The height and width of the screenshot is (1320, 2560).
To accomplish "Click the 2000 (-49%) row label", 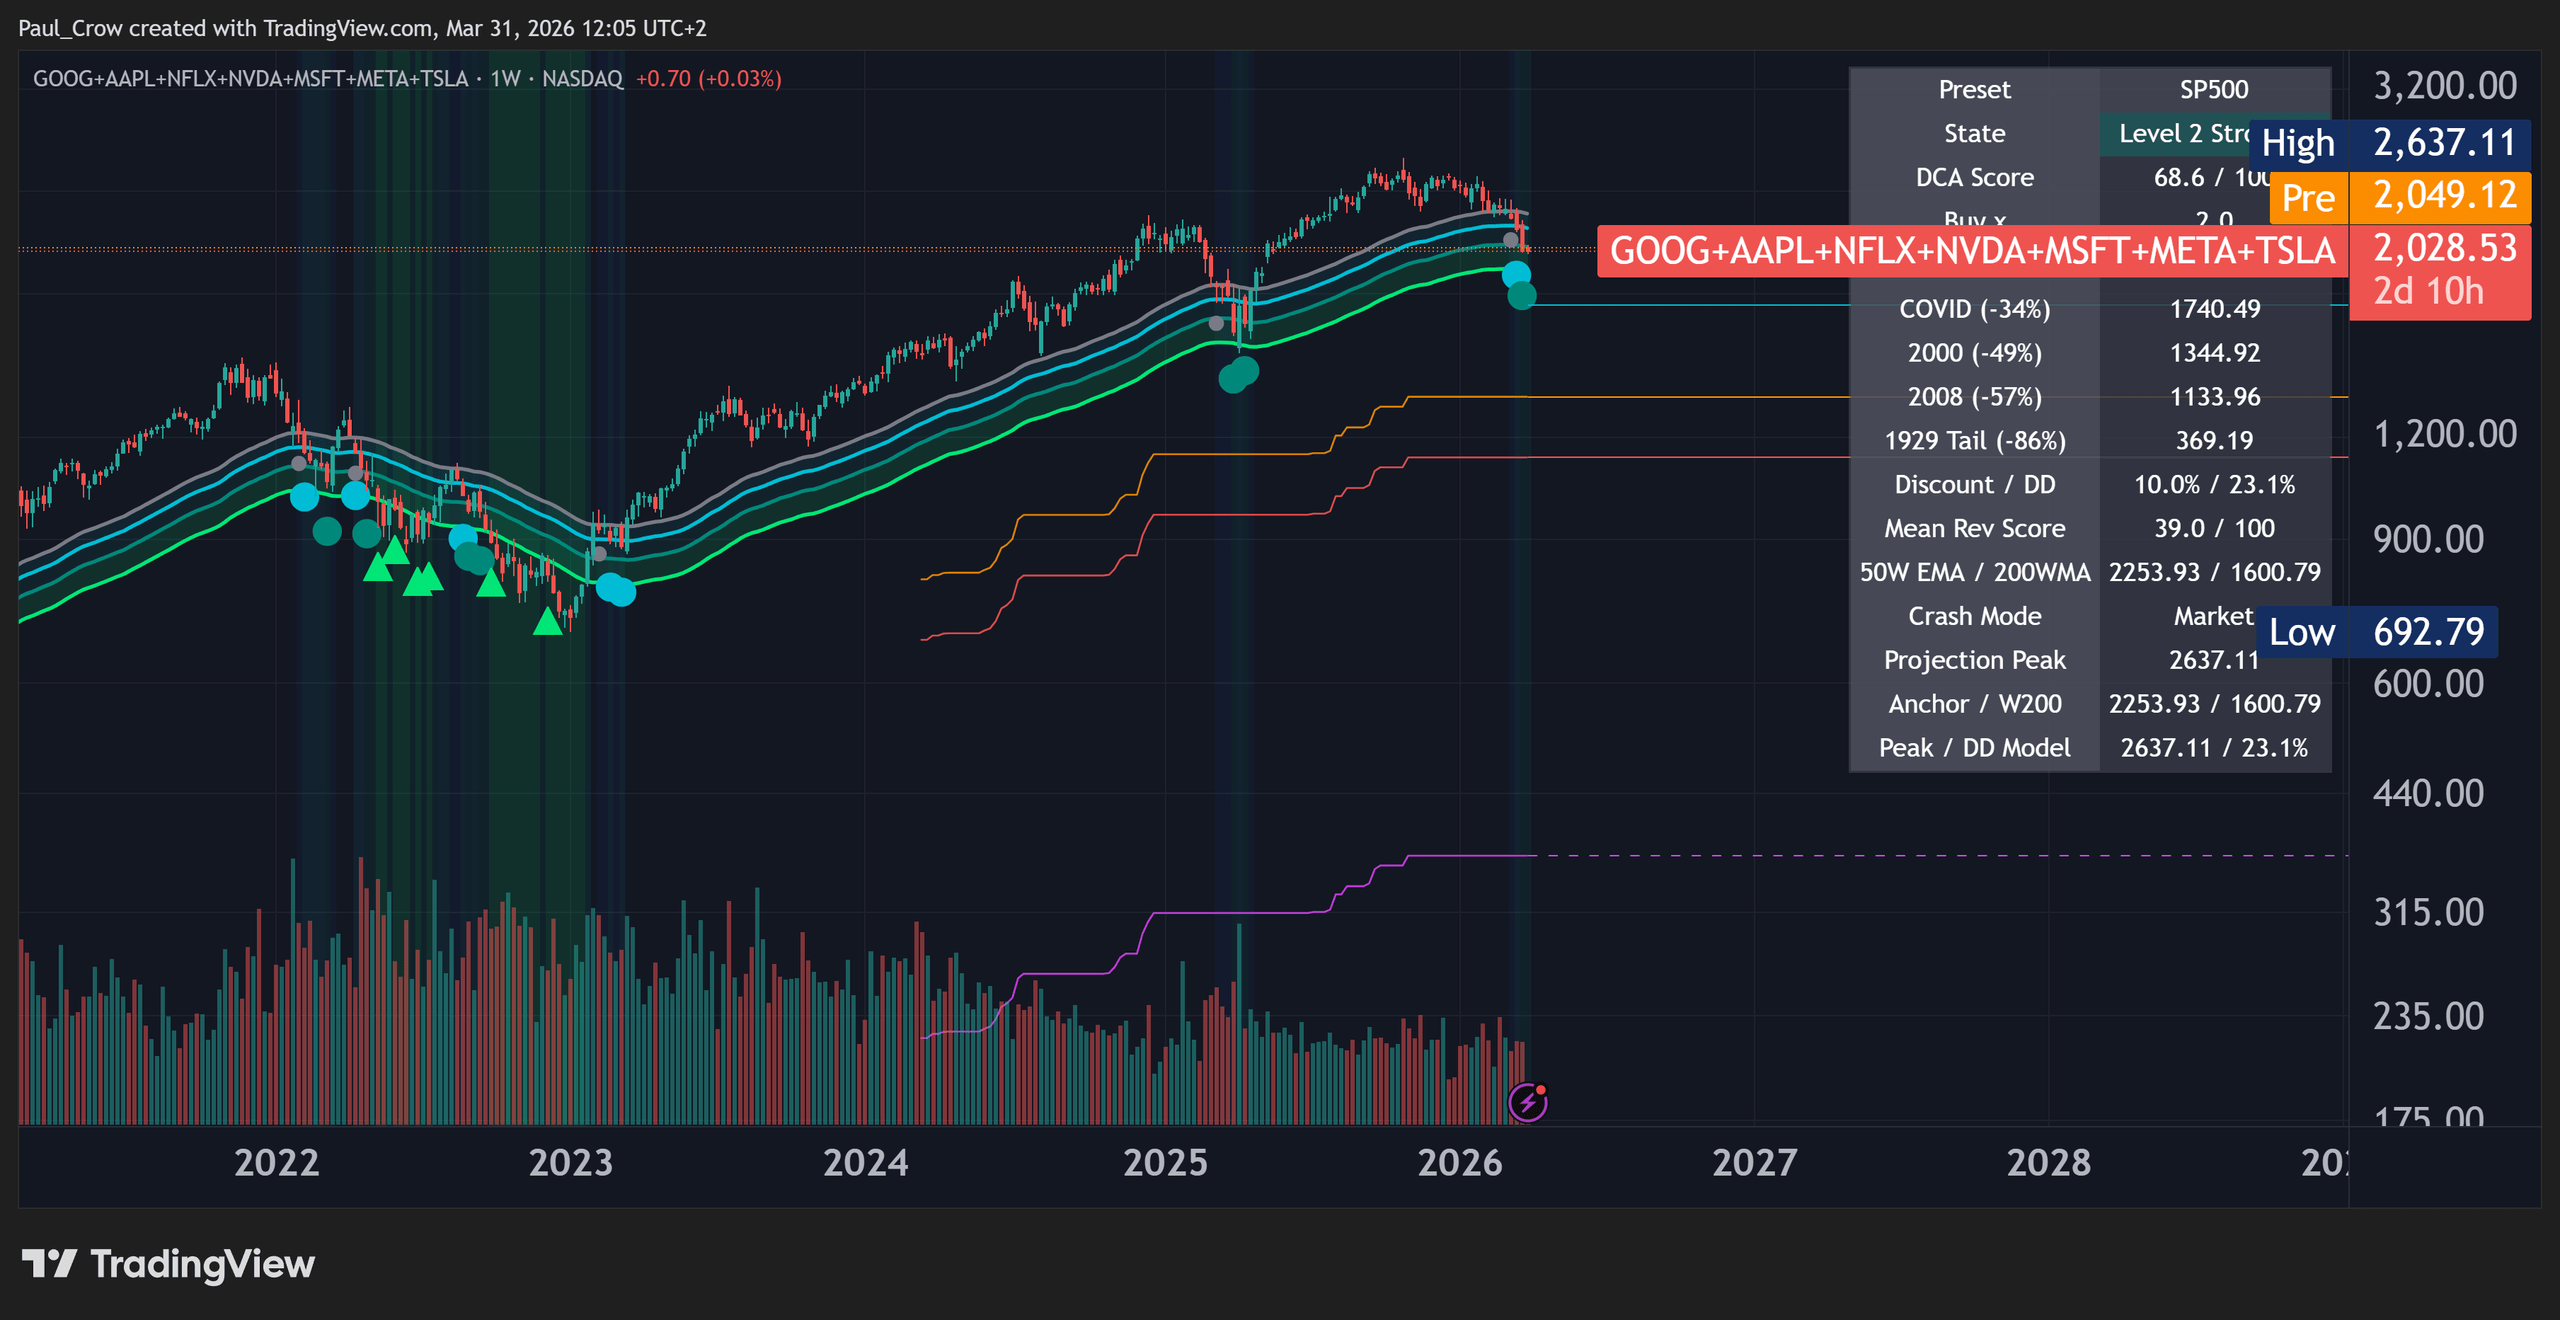I will 1974,353.
